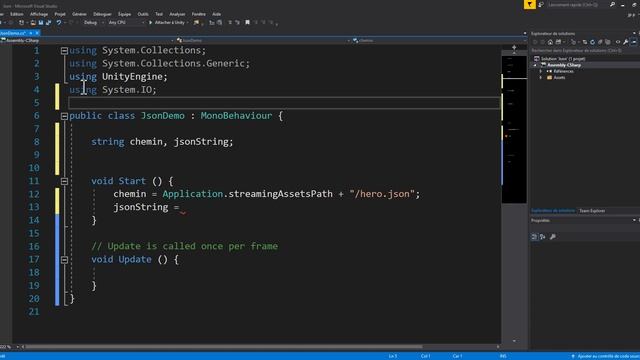
Task: Click the green Attach to Unity play icon
Action: [151, 22]
